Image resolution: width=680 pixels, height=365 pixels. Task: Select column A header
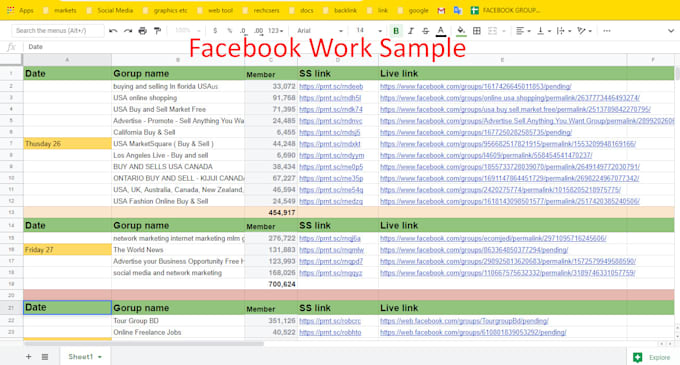[67, 60]
